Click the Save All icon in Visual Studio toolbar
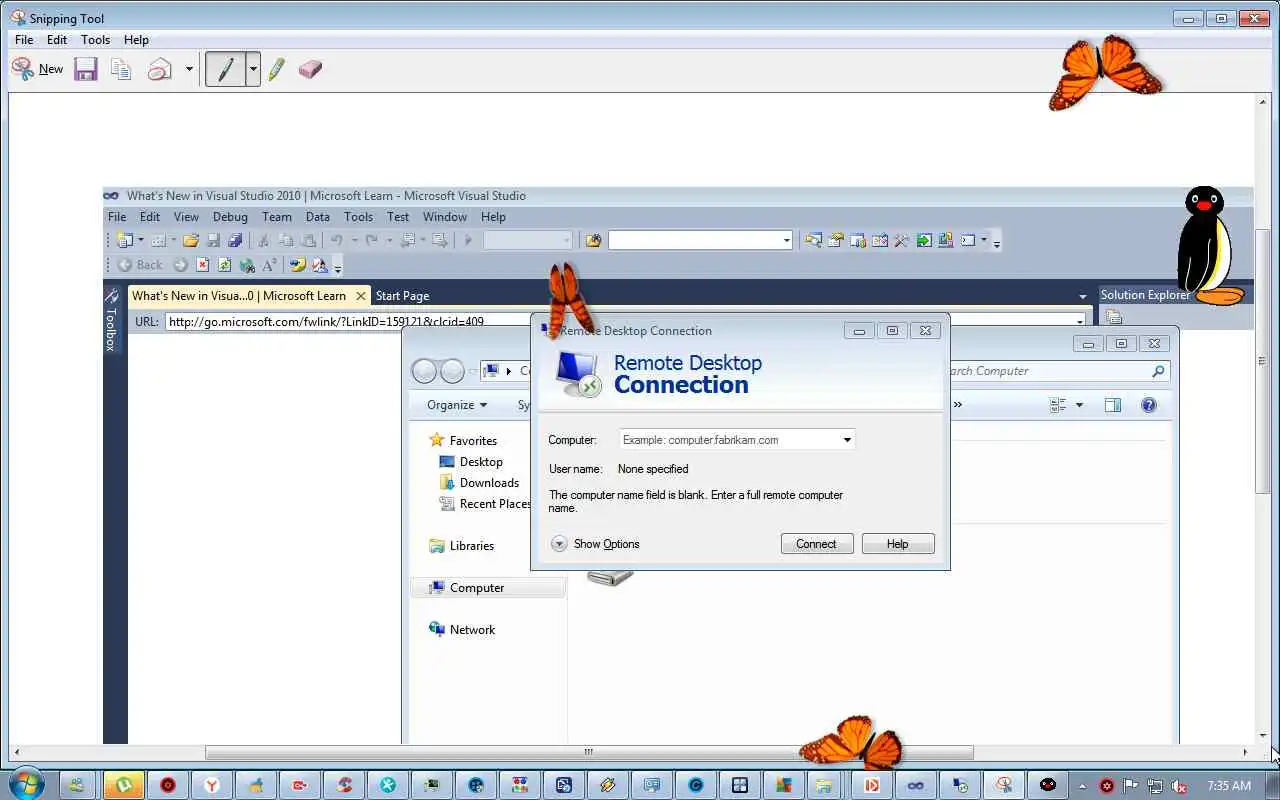The width and height of the screenshot is (1280, 800). click(235, 240)
